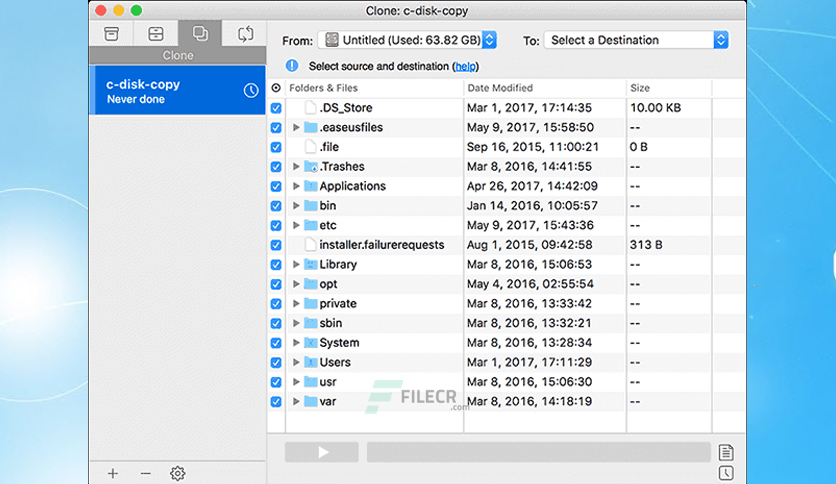The height and width of the screenshot is (484, 836).
Task: Click the date May 4, 2016, 02:55:54
Action: [530, 284]
